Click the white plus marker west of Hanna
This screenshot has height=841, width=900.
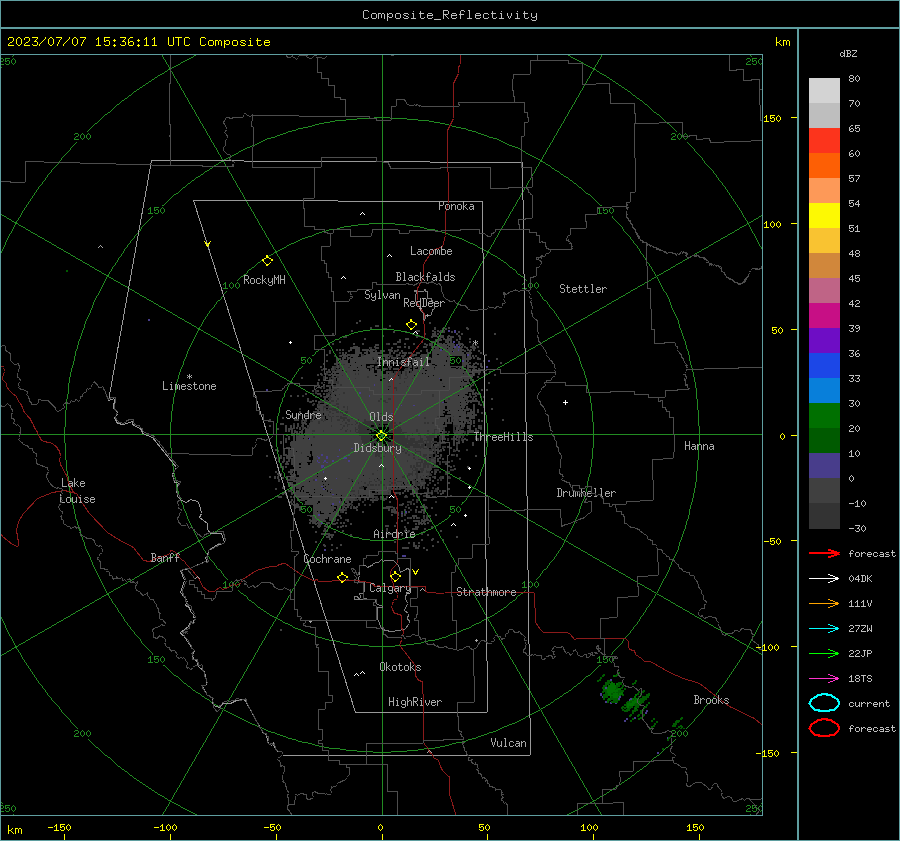coord(565,402)
